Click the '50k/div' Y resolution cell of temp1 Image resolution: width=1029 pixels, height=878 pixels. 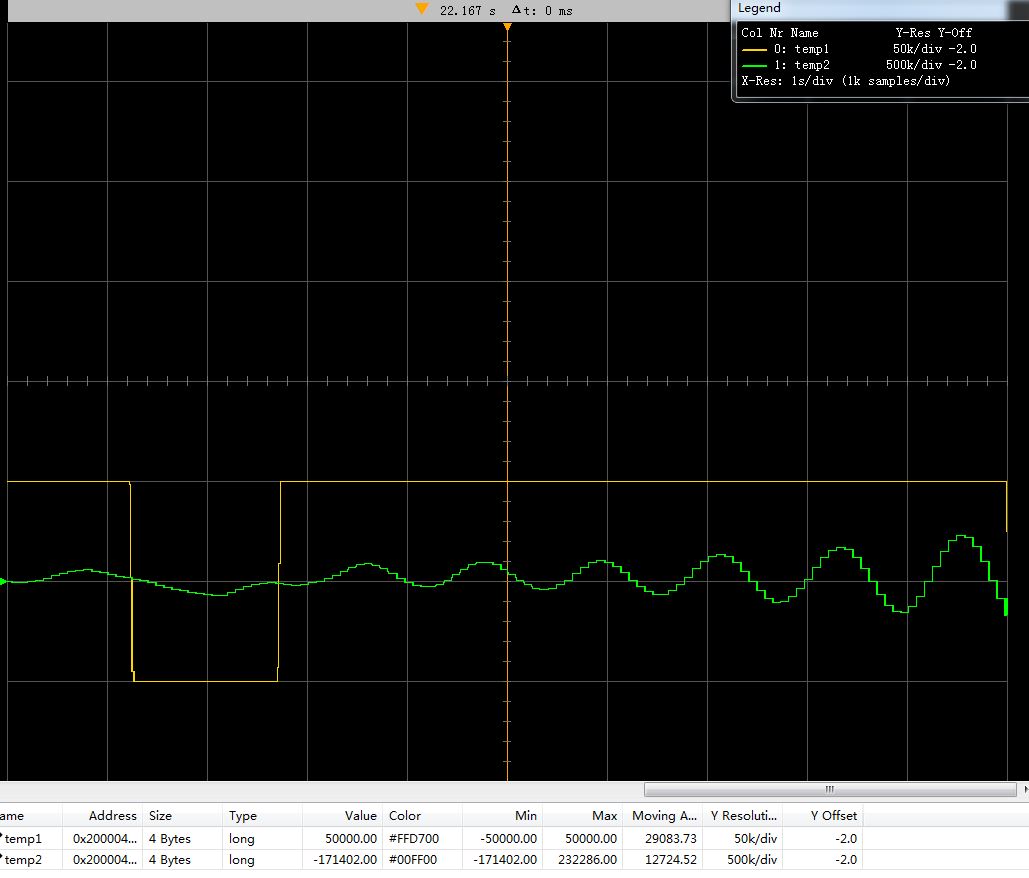743,839
